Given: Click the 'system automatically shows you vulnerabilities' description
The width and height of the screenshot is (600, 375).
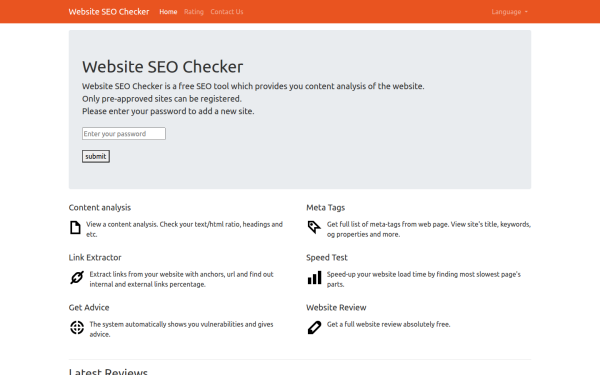Looking at the screenshot, I should [181, 329].
